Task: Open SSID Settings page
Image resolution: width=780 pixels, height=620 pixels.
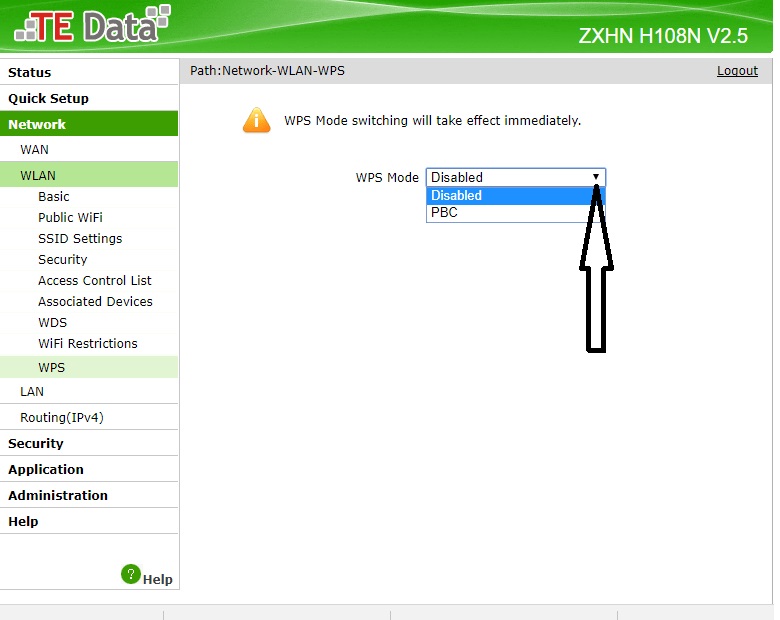Action: coord(80,238)
